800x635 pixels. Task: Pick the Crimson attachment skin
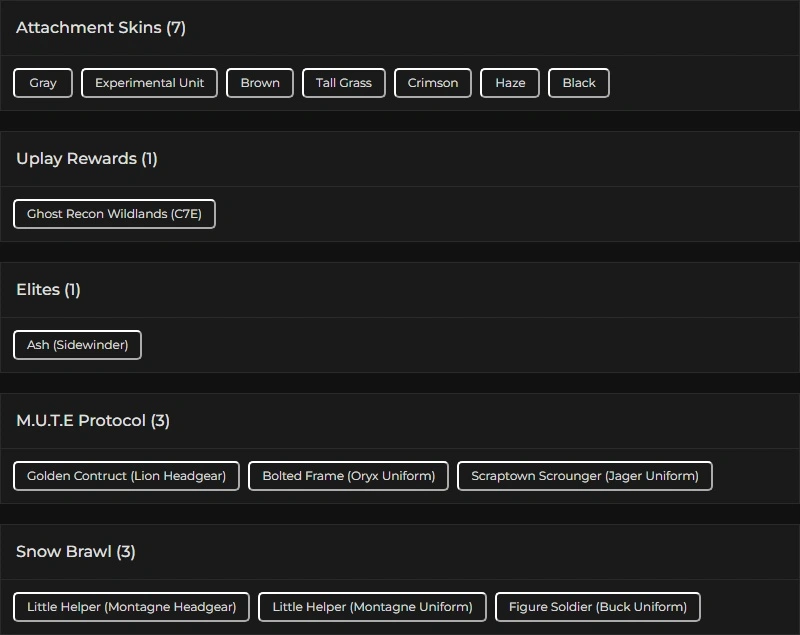click(433, 83)
